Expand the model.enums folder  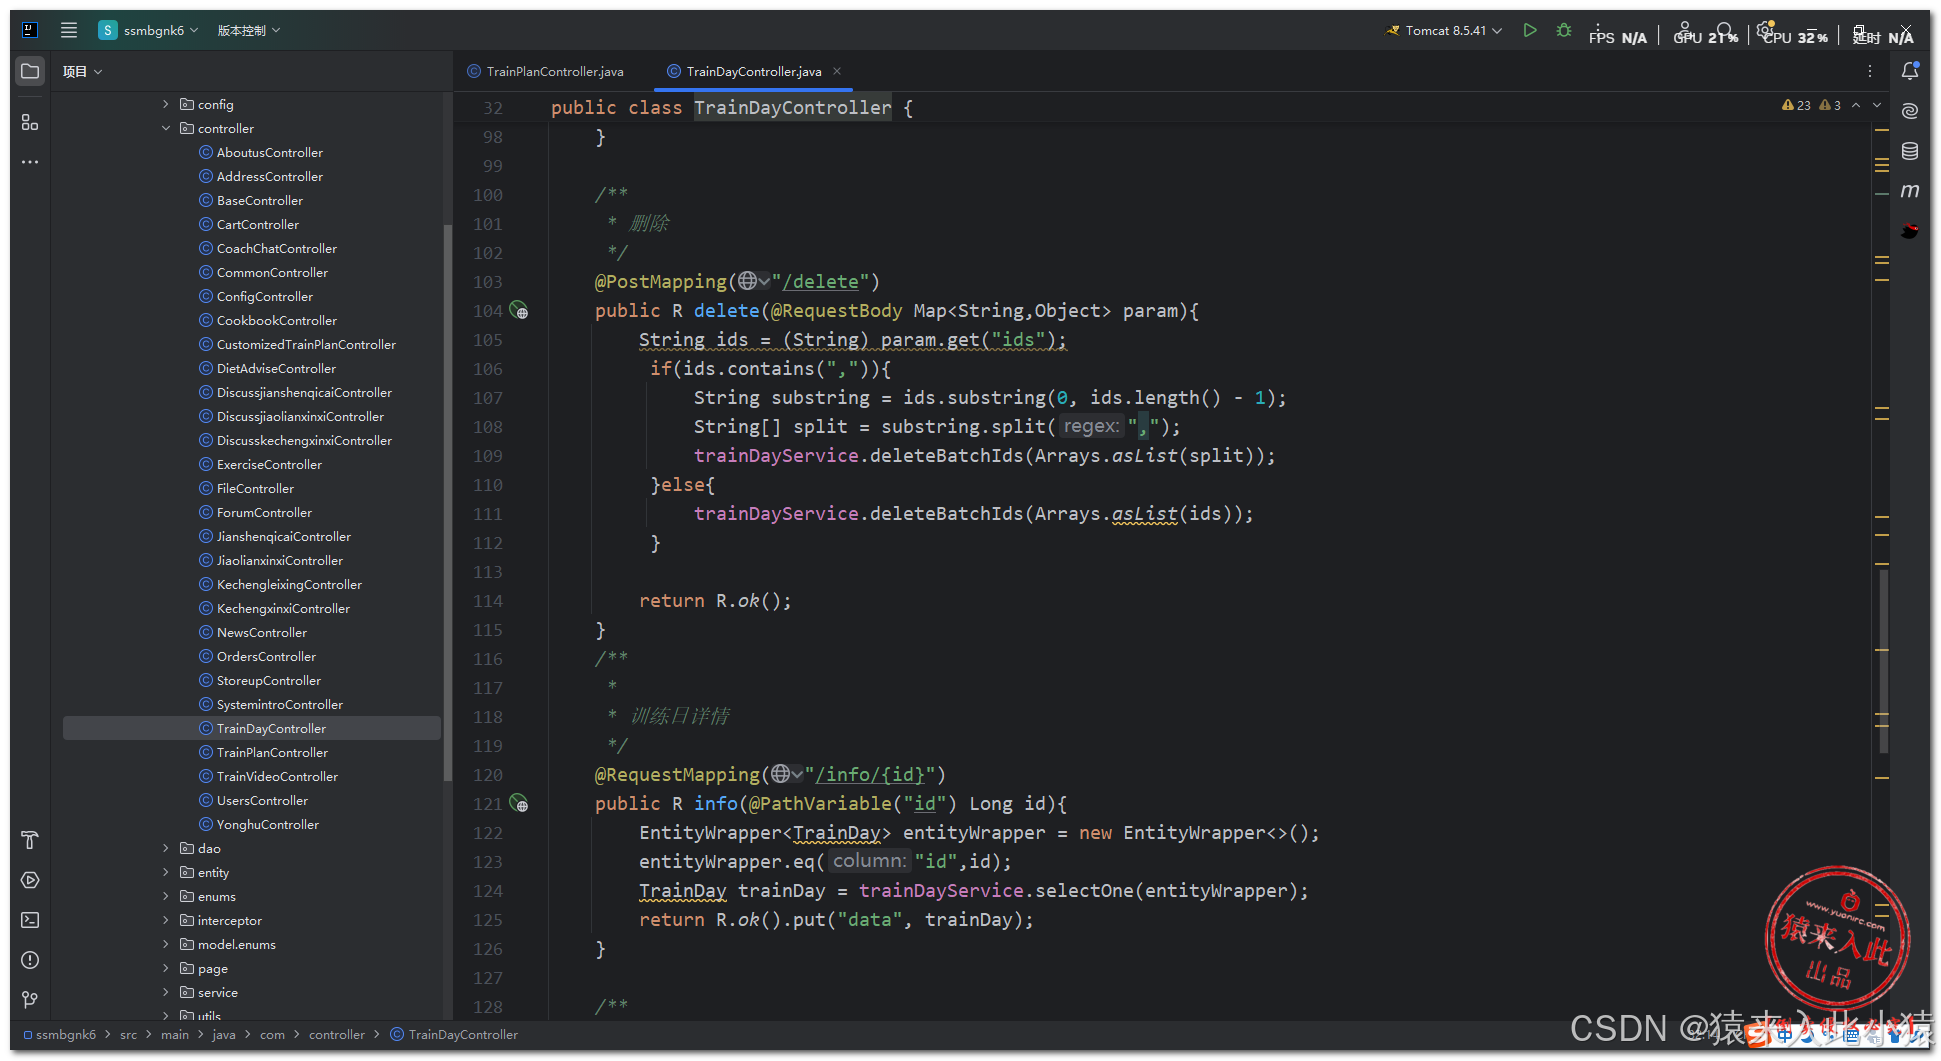(166, 944)
